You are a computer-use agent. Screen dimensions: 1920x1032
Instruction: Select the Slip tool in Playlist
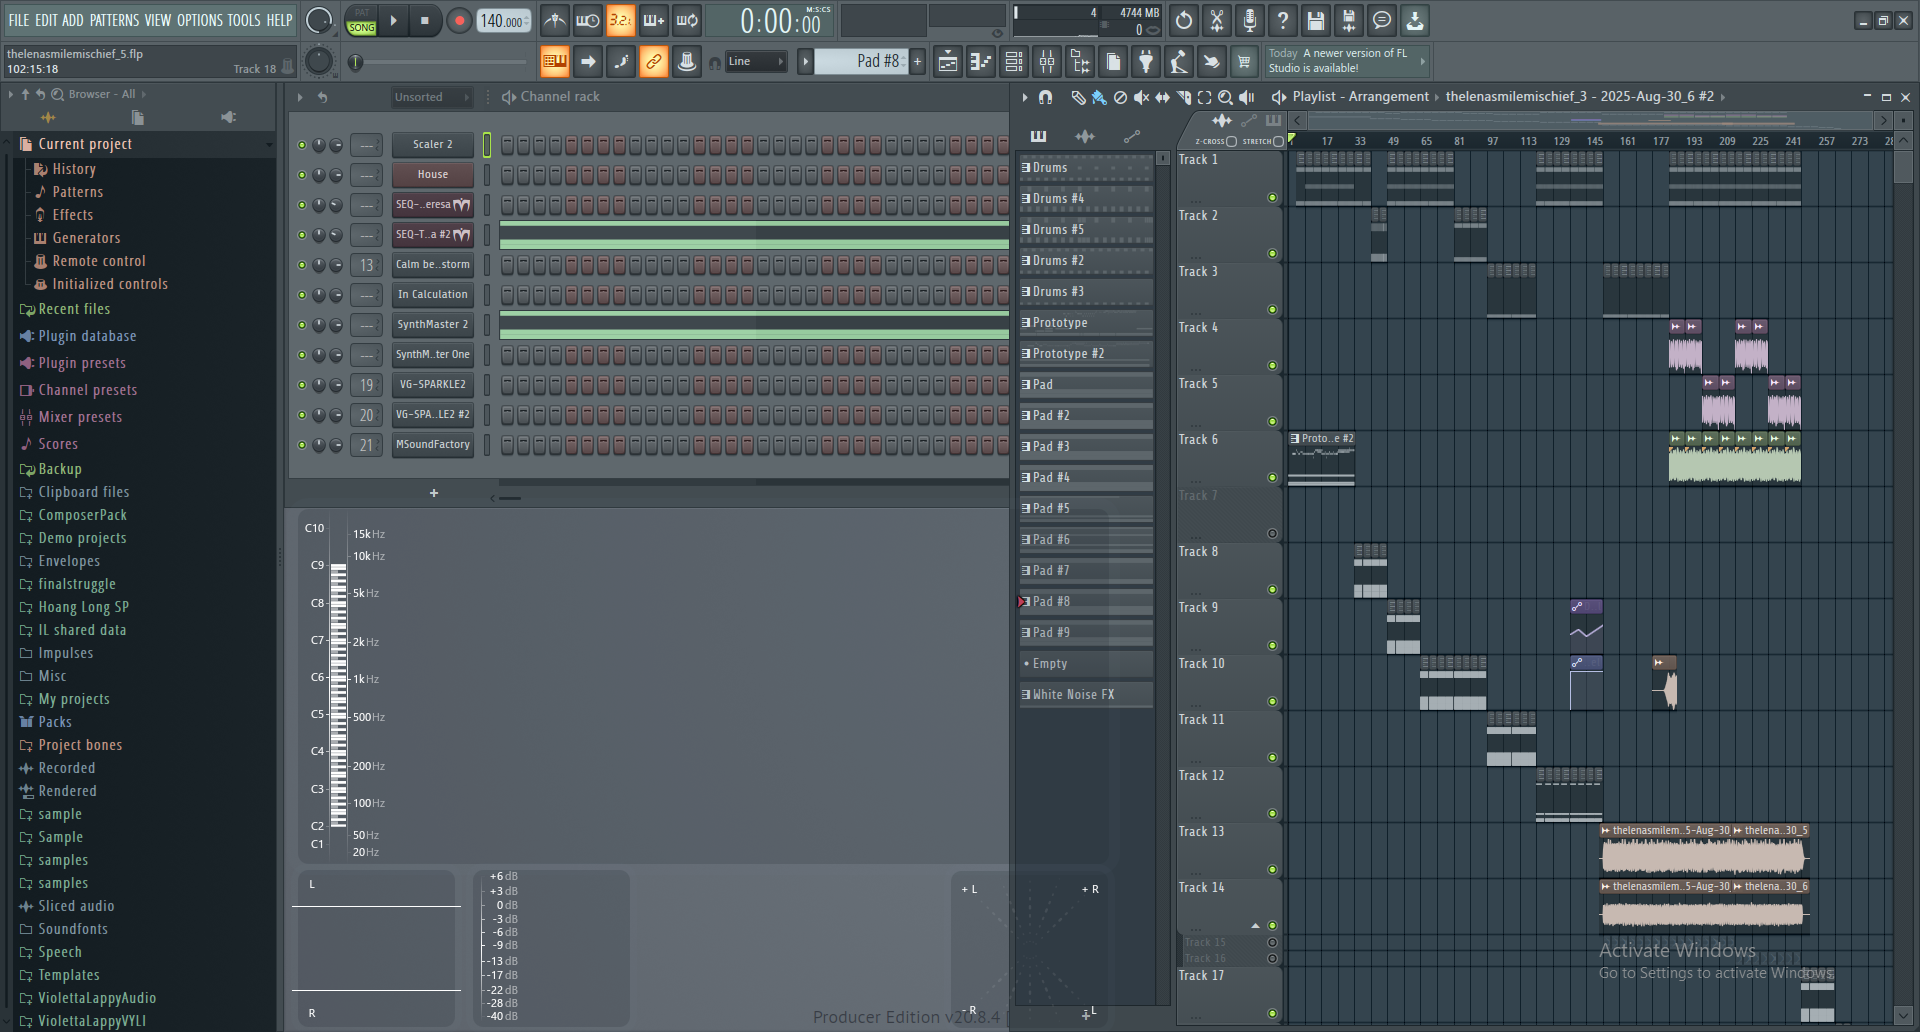pos(1162,97)
